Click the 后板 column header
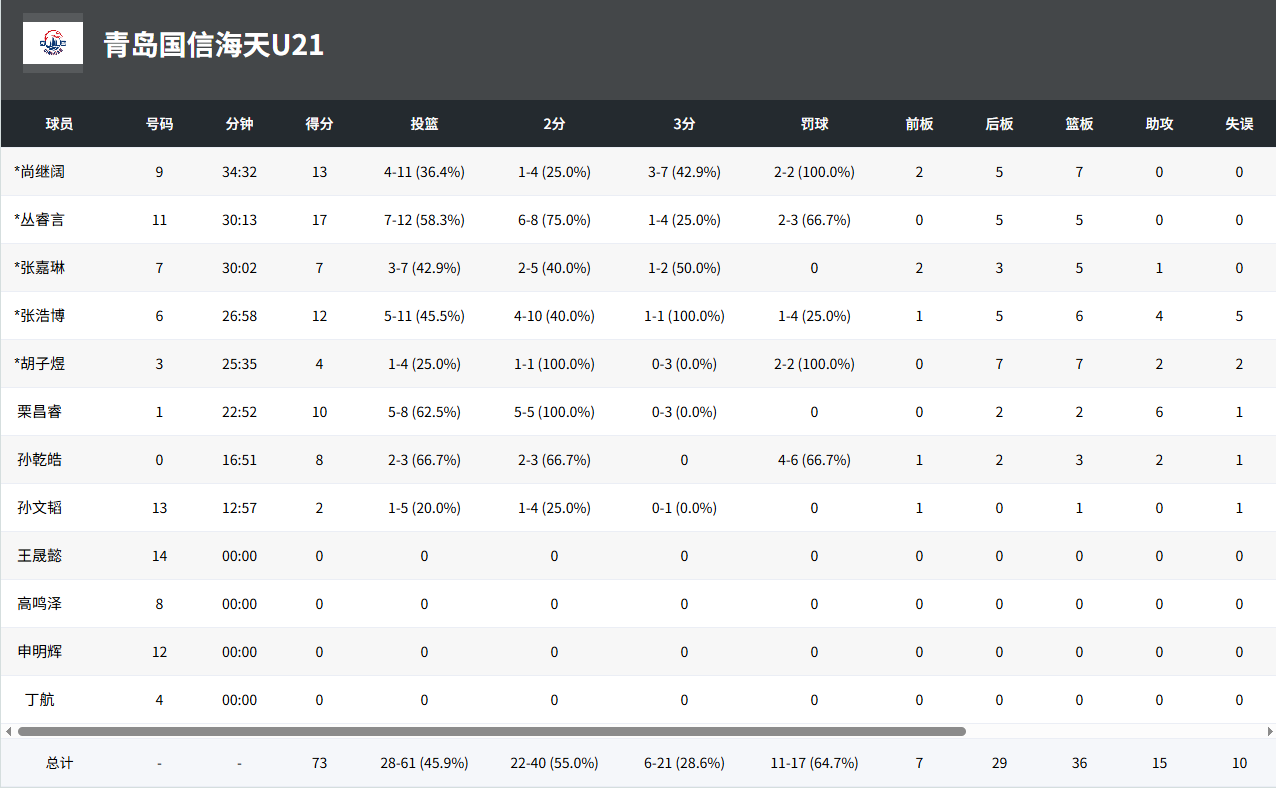Viewport: 1276px width, 789px height. (x=999, y=124)
